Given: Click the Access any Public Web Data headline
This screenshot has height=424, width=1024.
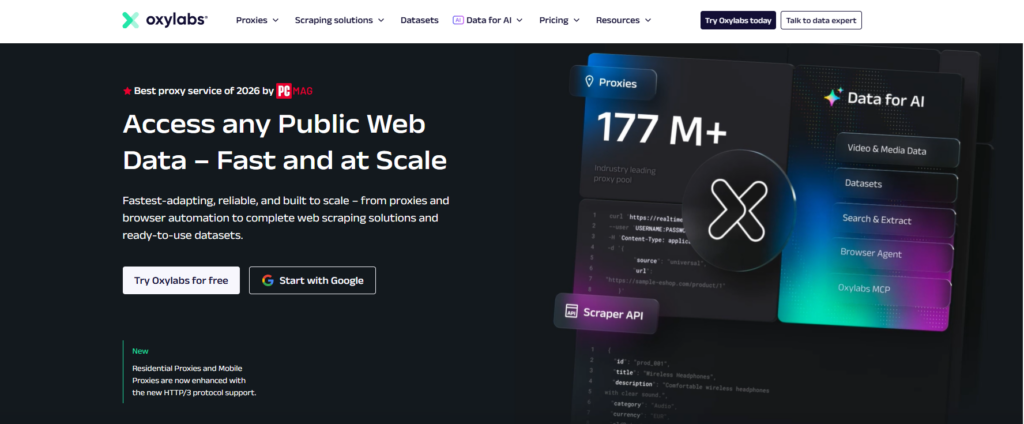Looking at the screenshot, I should click(x=285, y=142).
